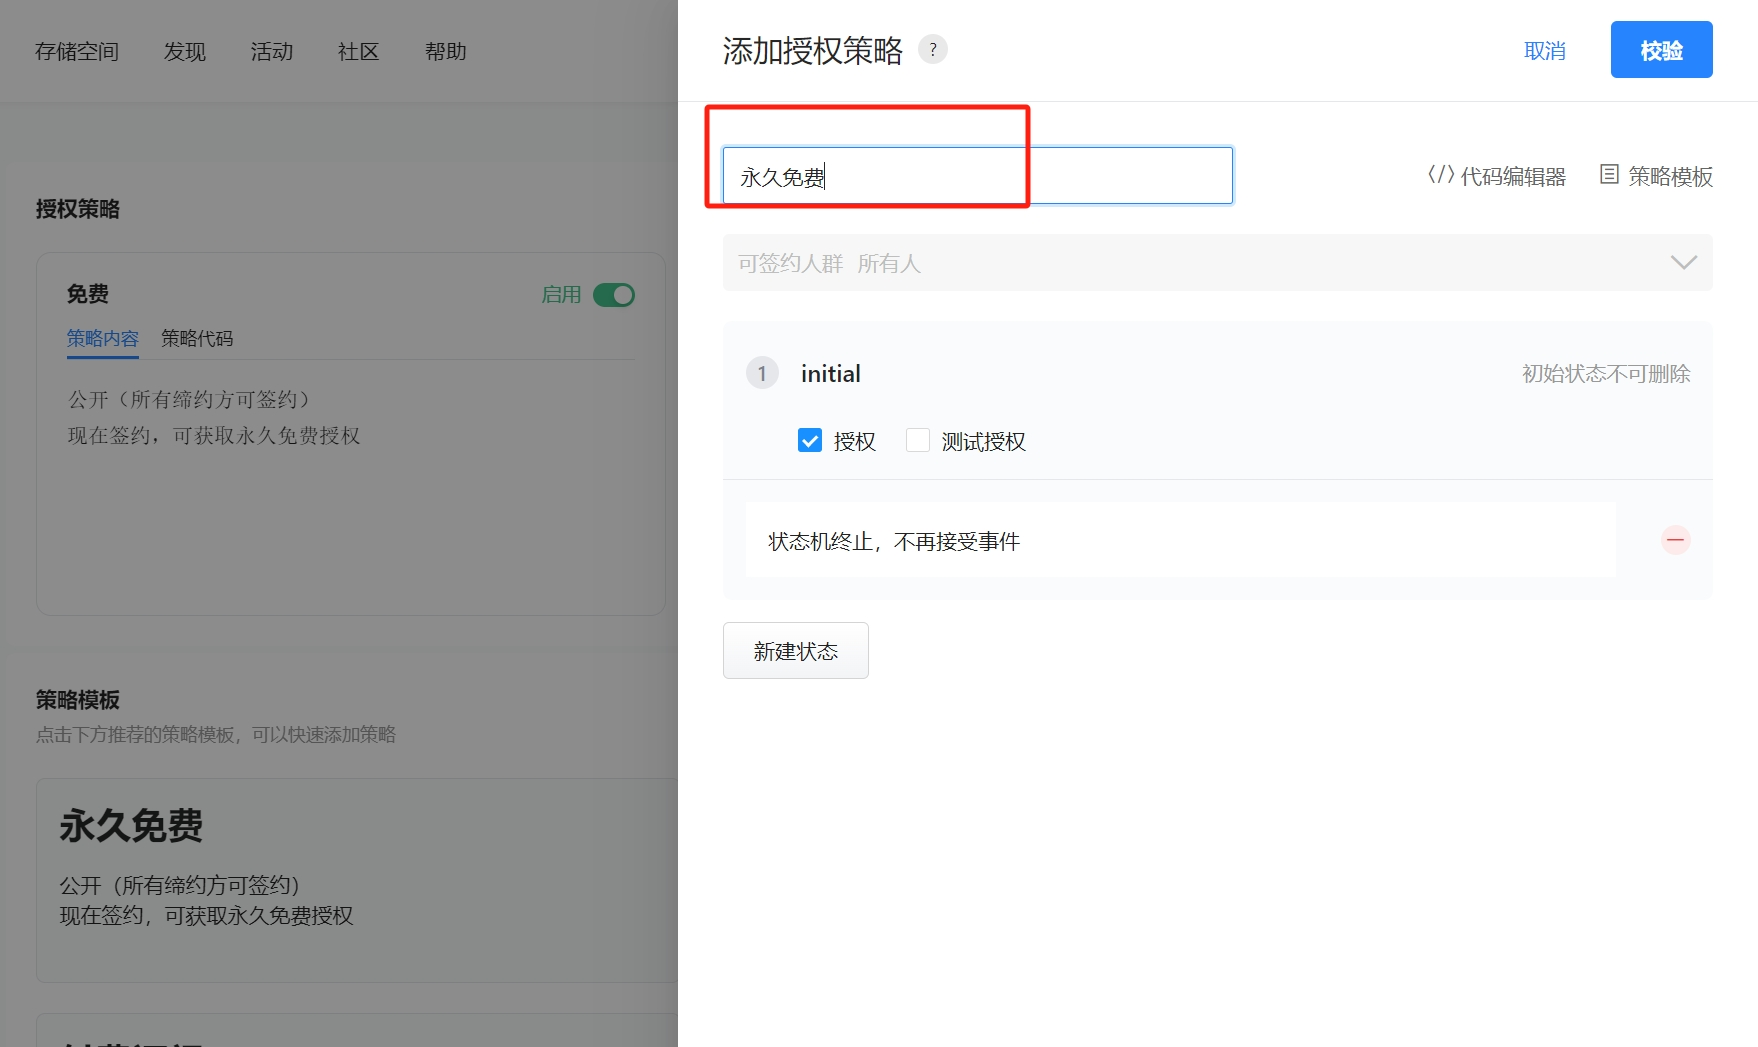
Task: Uncheck the 授权 checkbox
Action: (x=810, y=440)
